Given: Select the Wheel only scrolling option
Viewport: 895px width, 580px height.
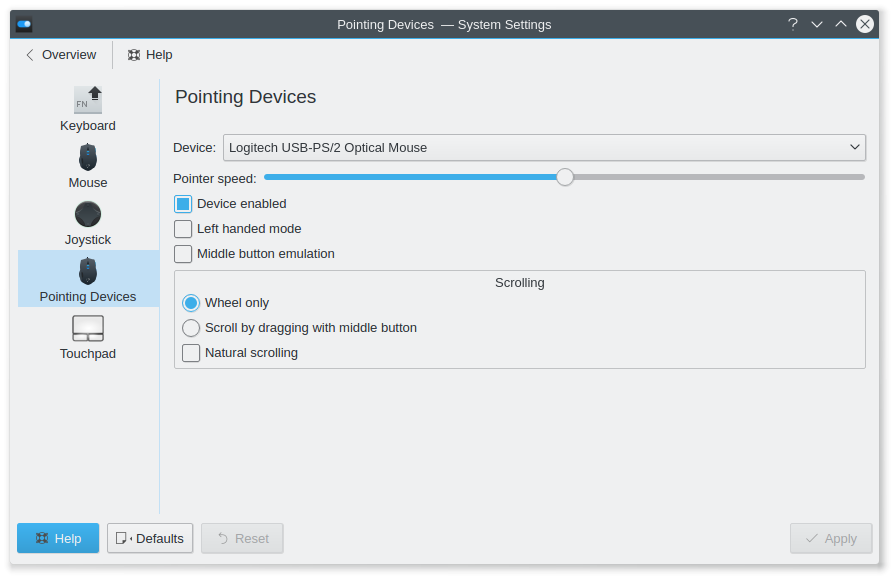Looking at the screenshot, I should [x=191, y=303].
